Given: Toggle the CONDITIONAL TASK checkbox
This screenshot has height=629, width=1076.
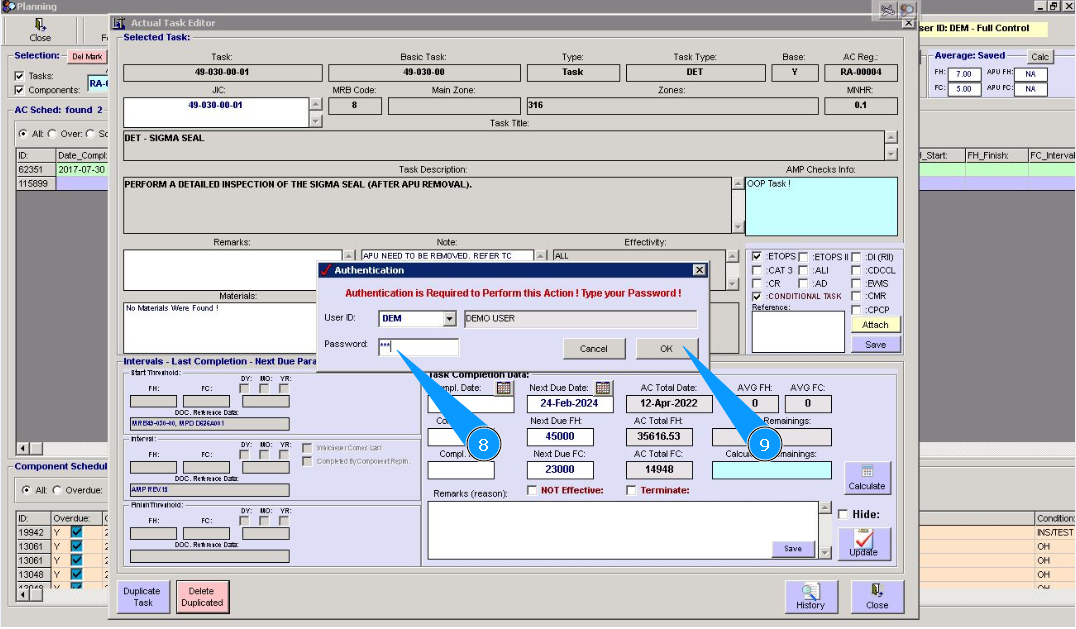Looking at the screenshot, I should (x=757, y=296).
